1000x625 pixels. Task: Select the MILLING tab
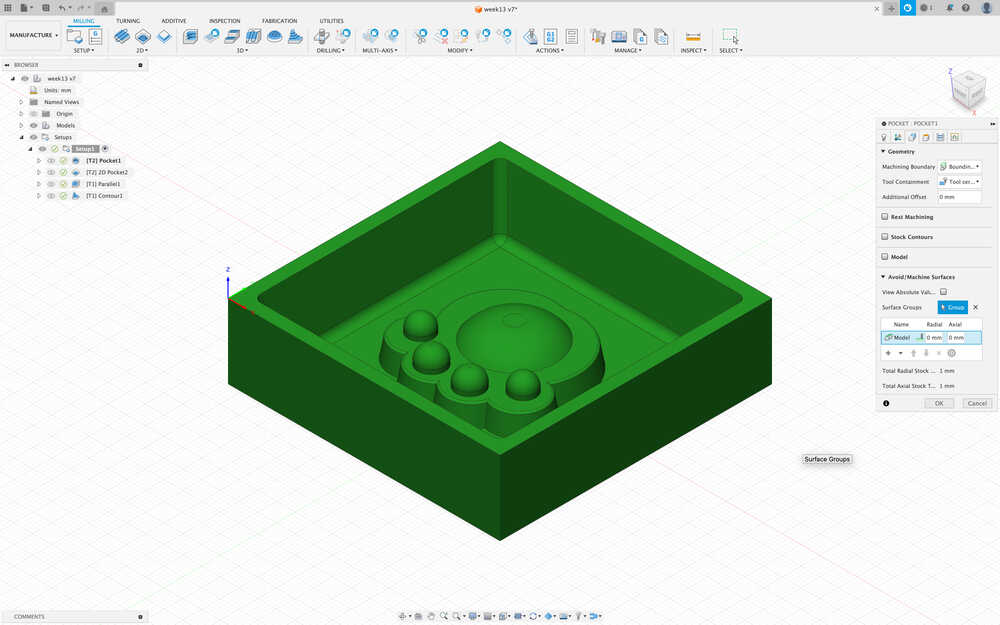click(84, 21)
